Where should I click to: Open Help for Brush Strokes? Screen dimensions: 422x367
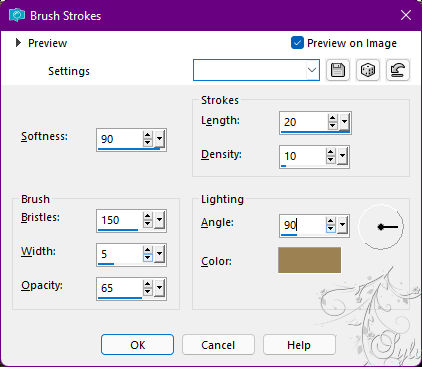[299, 345]
